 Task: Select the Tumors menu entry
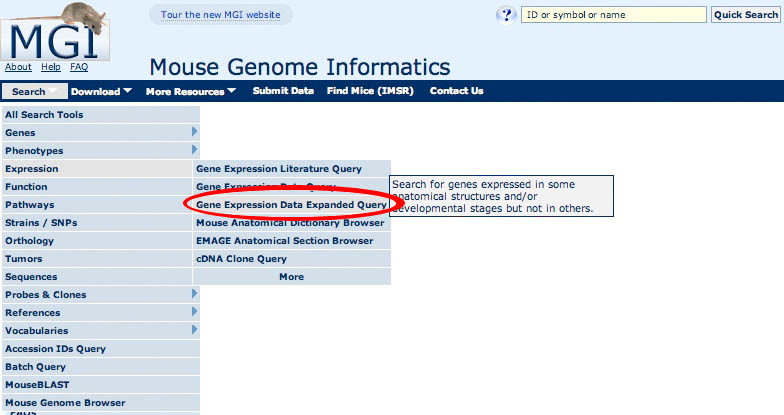98,258
